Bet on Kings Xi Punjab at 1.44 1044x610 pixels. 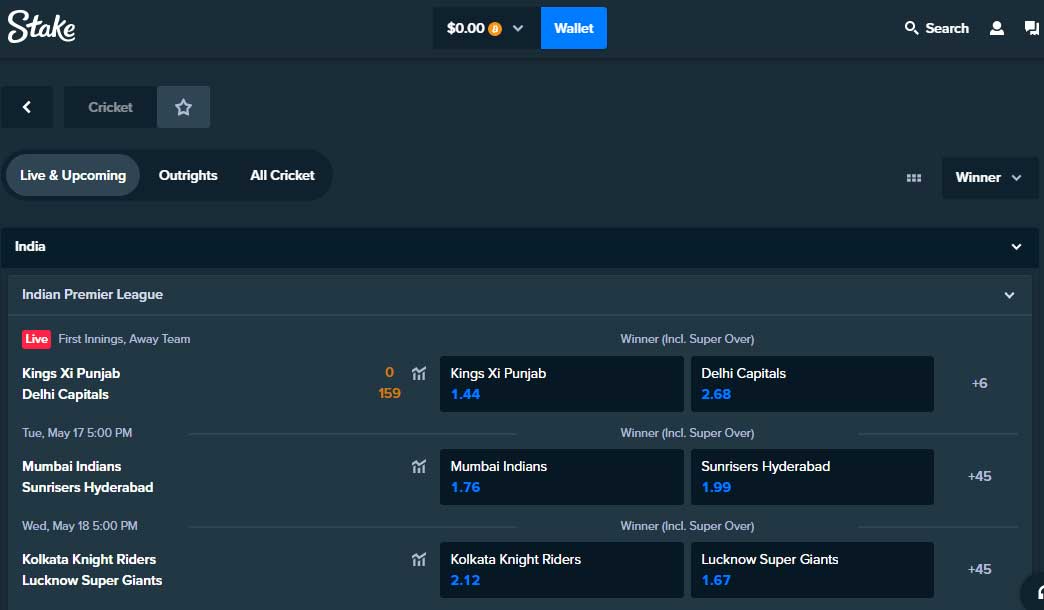point(561,384)
